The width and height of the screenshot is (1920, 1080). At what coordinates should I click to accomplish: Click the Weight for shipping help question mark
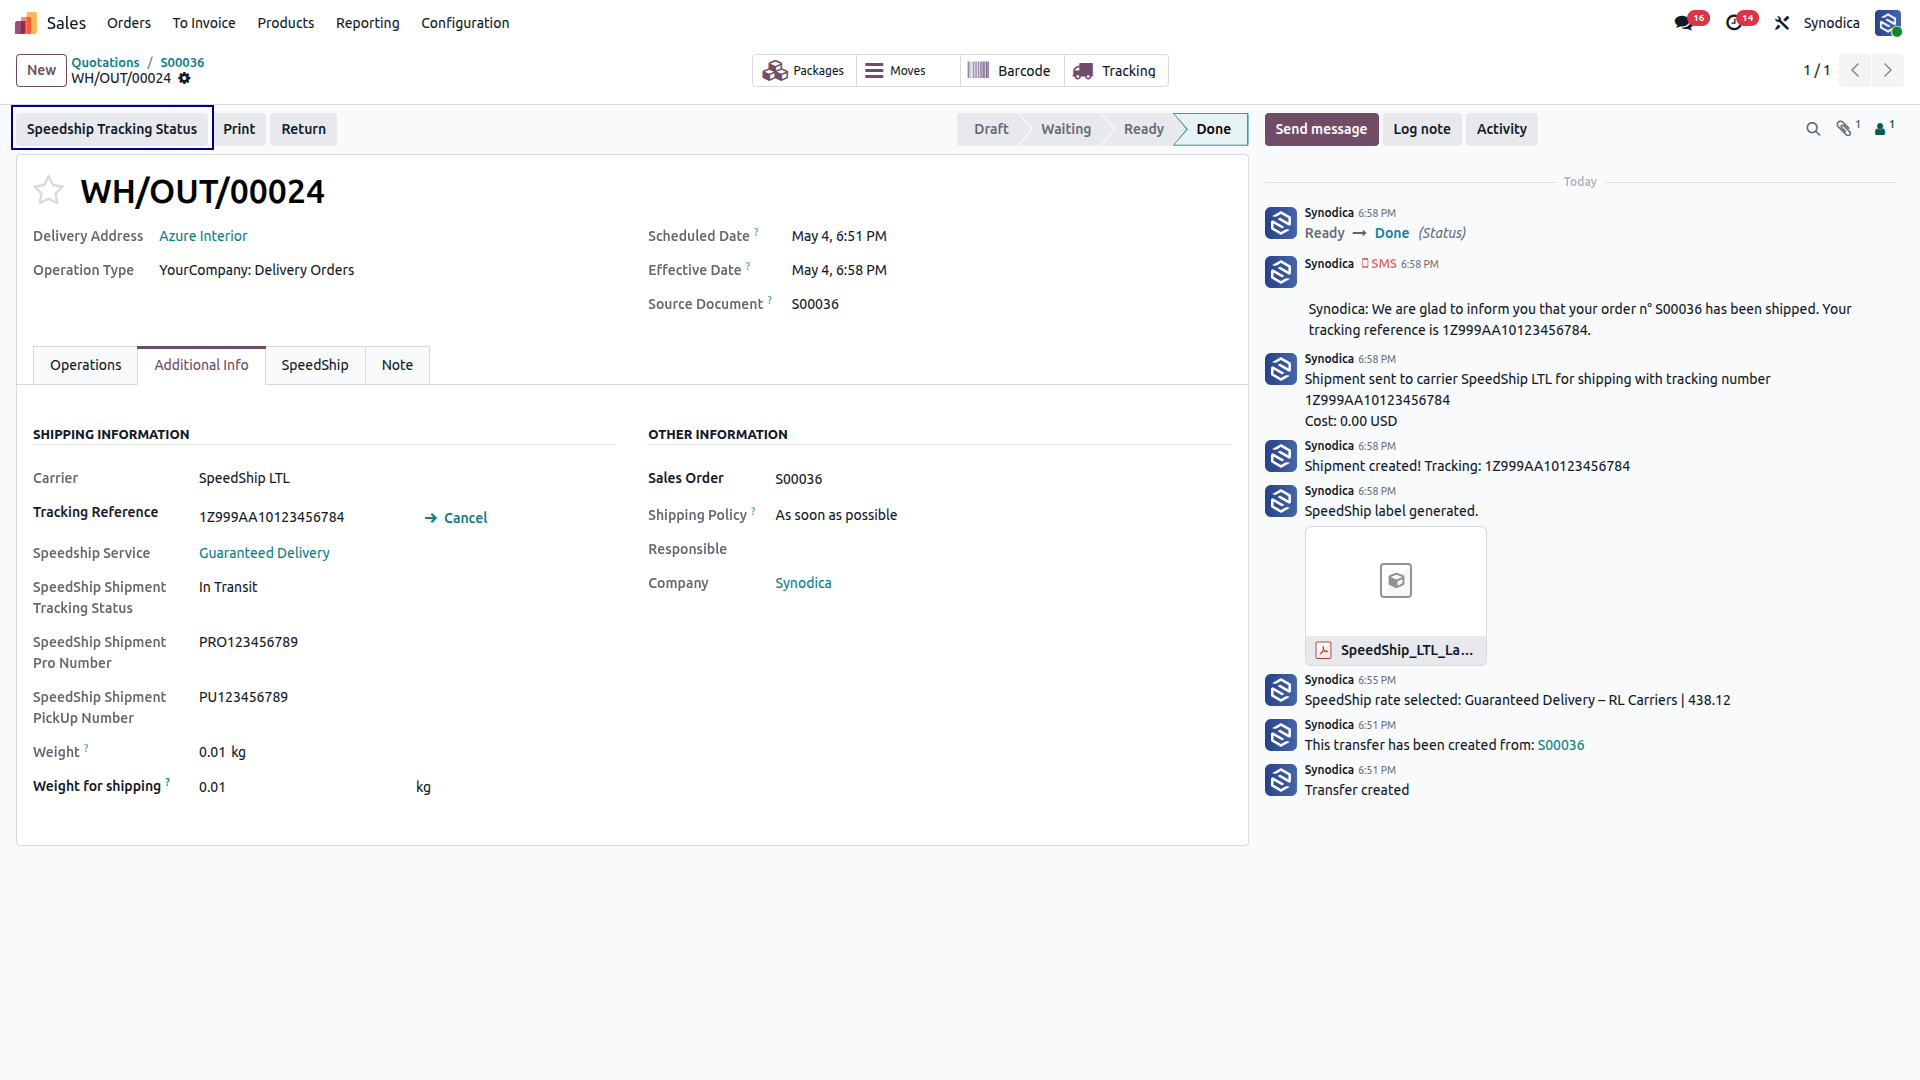click(x=167, y=782)
